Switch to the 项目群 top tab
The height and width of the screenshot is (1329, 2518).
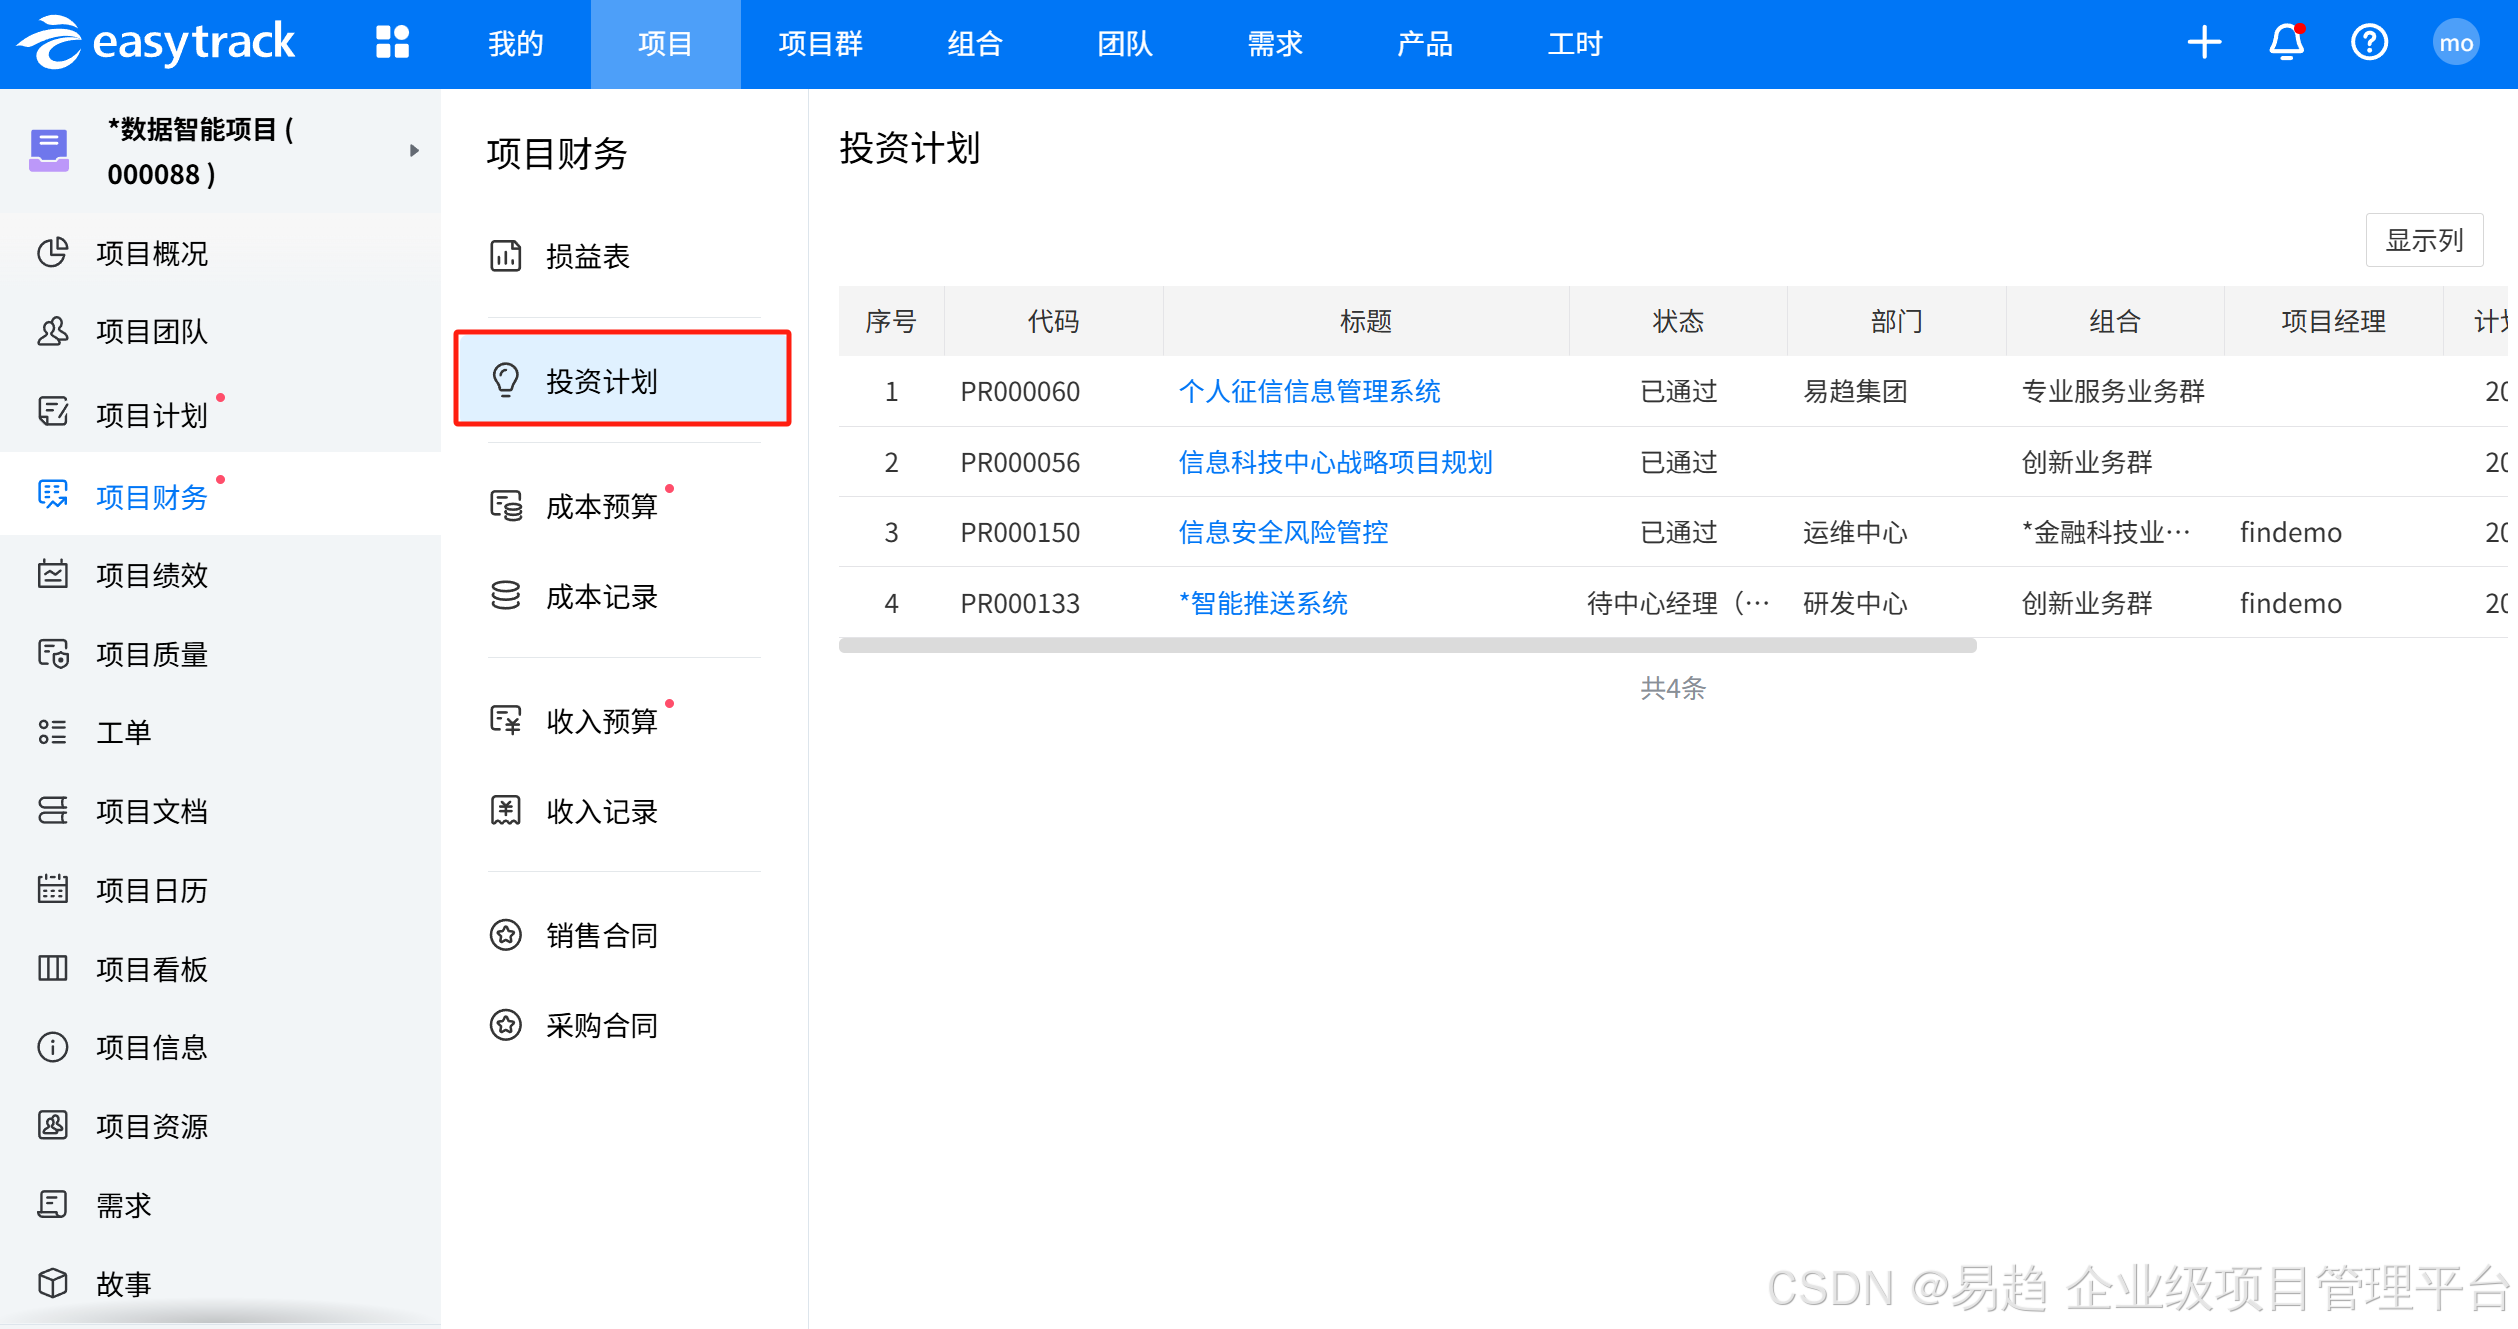click(x=820, y=44)
